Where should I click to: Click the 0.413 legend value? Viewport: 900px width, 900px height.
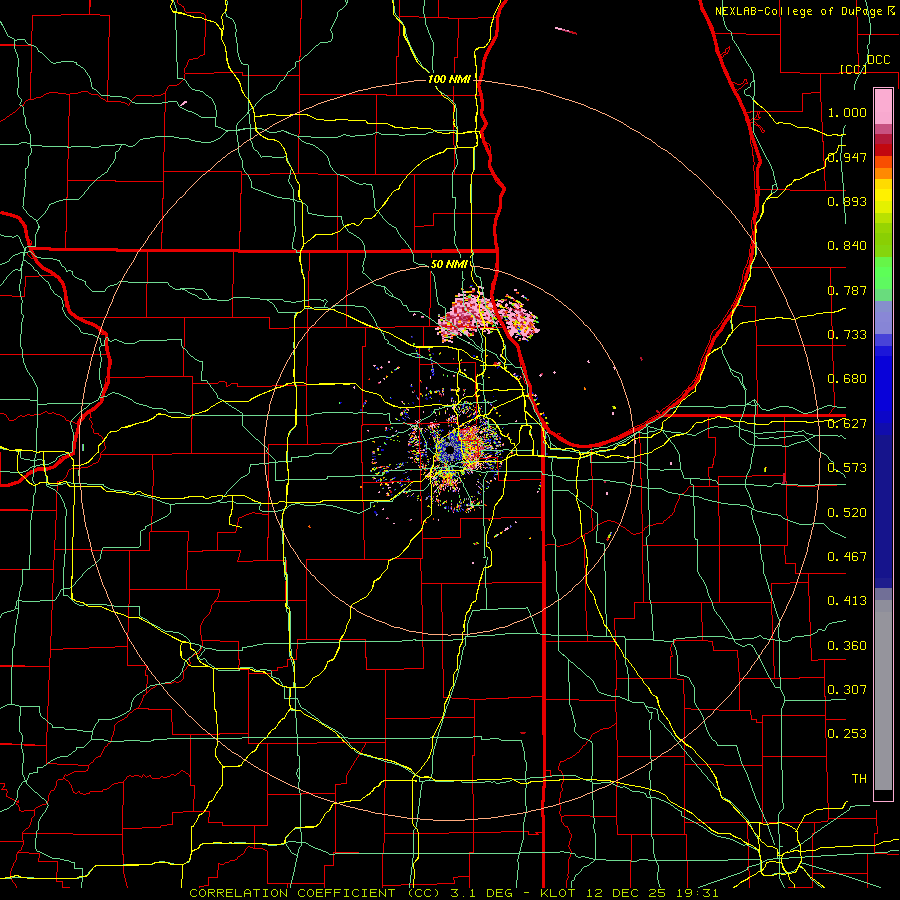(x=847, y=601)
